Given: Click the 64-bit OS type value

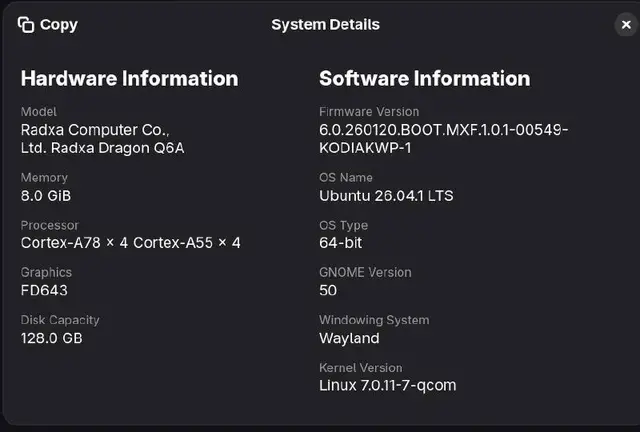Looking at the screenshot, I should pyautogui.click(x=340, y=243).
